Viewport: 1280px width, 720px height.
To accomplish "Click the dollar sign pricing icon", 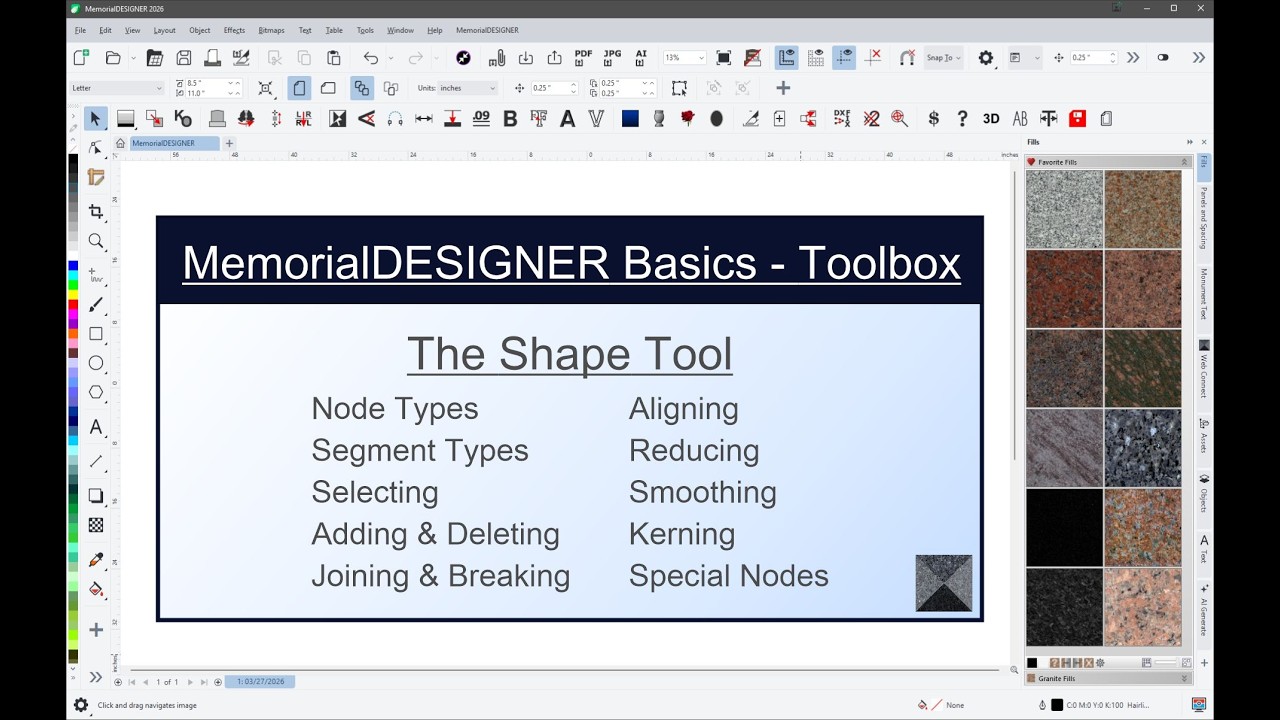I will [x=934, y=118].
